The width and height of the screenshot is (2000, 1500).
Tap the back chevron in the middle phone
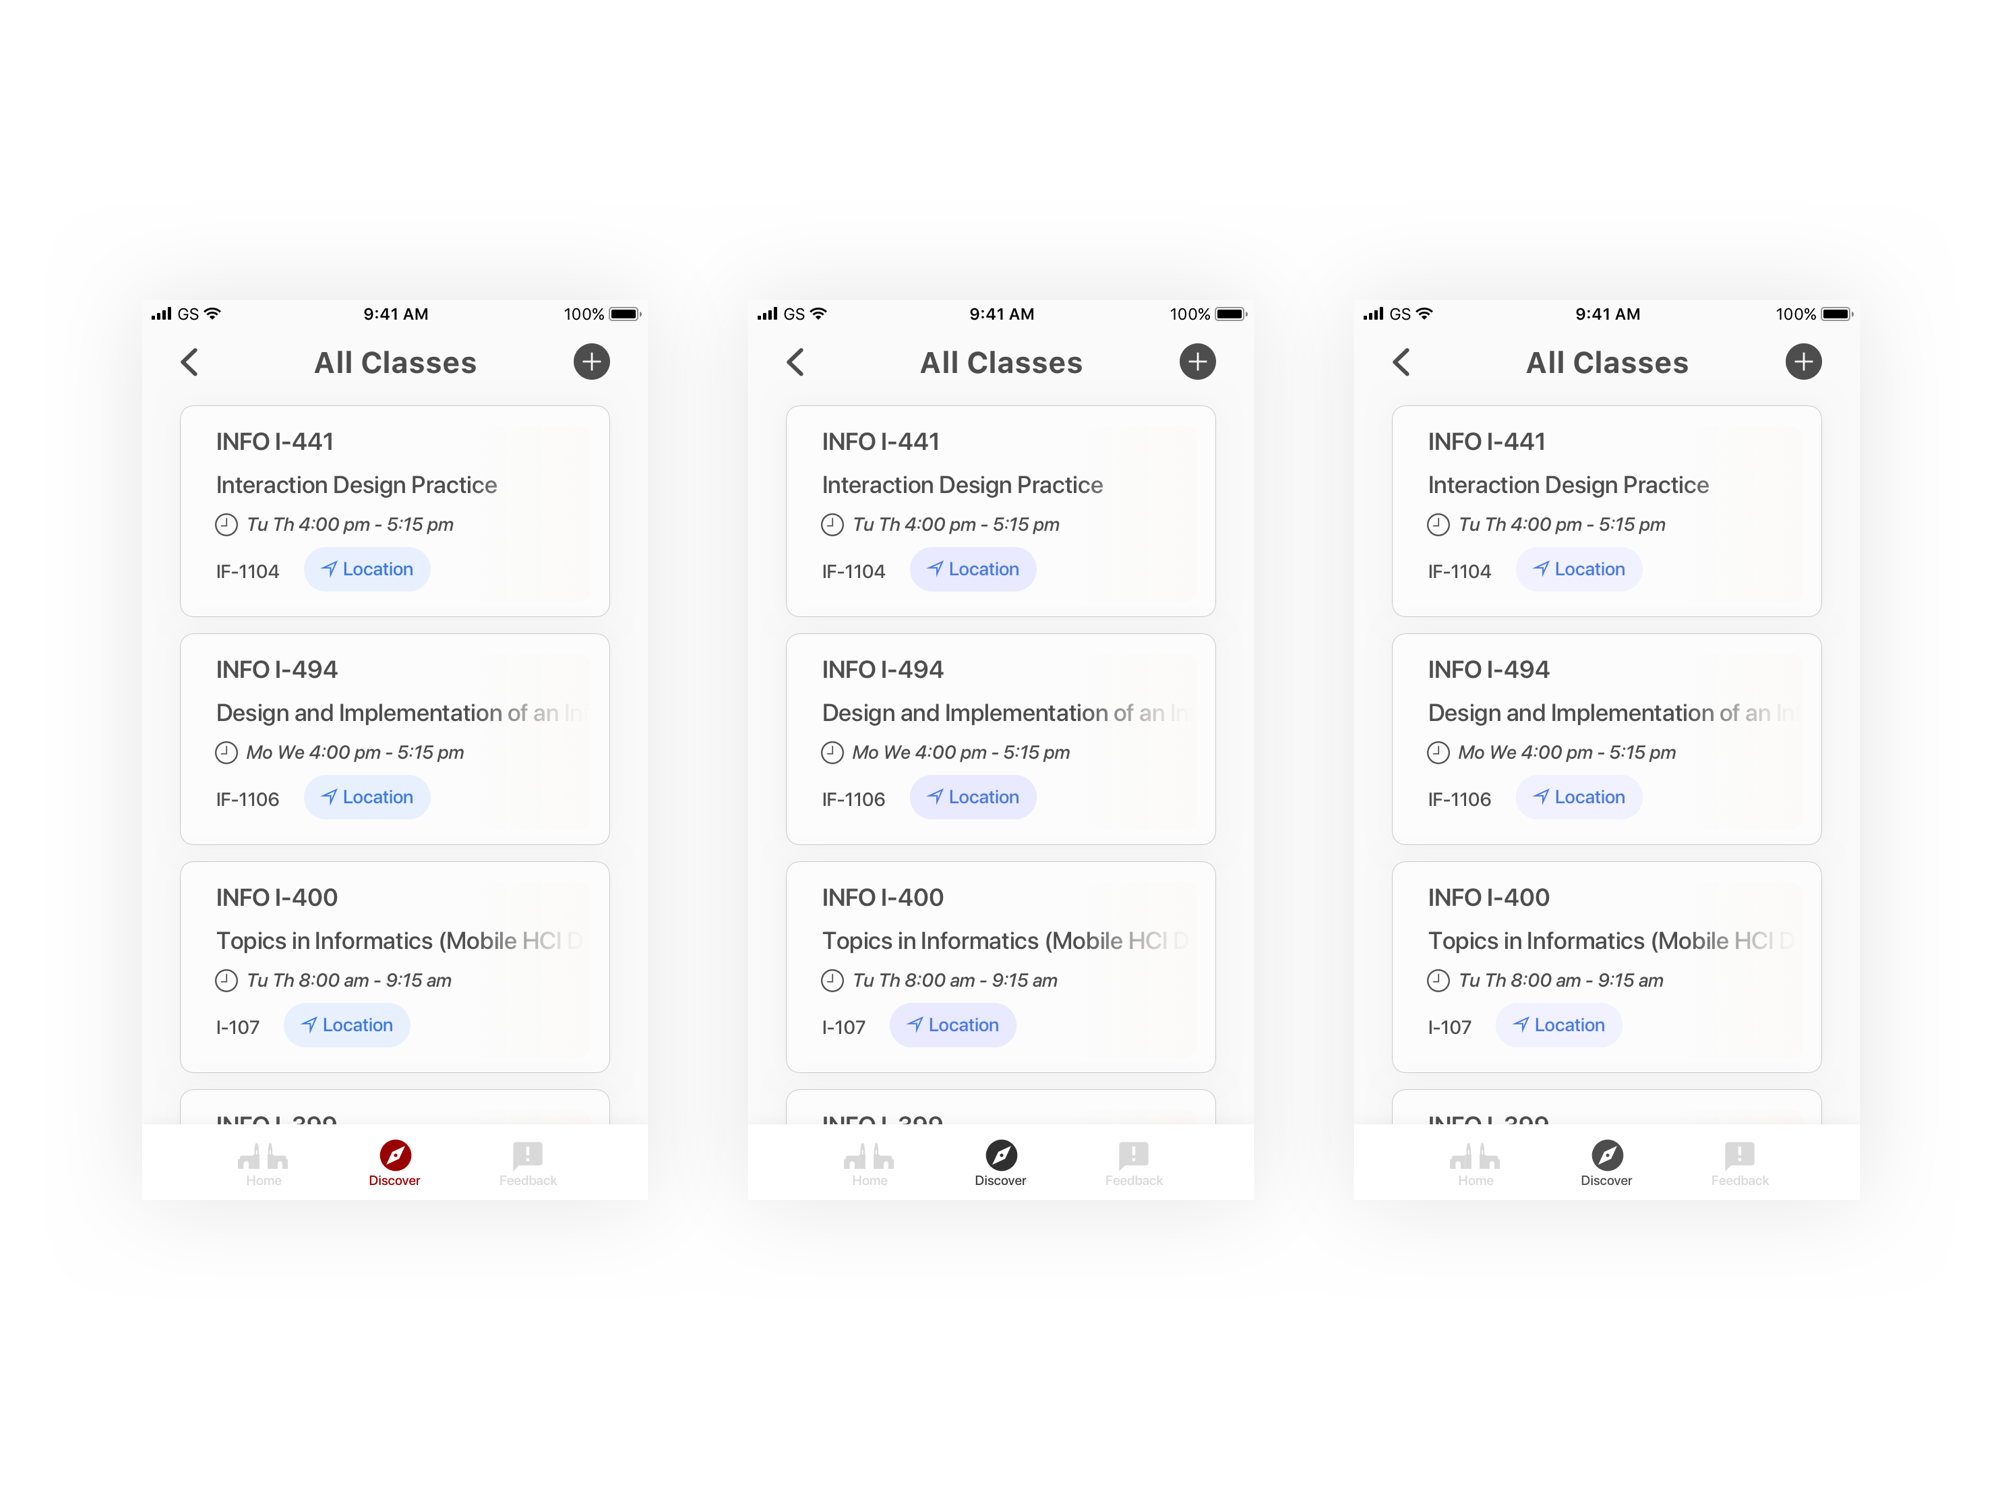click(796, 362)
